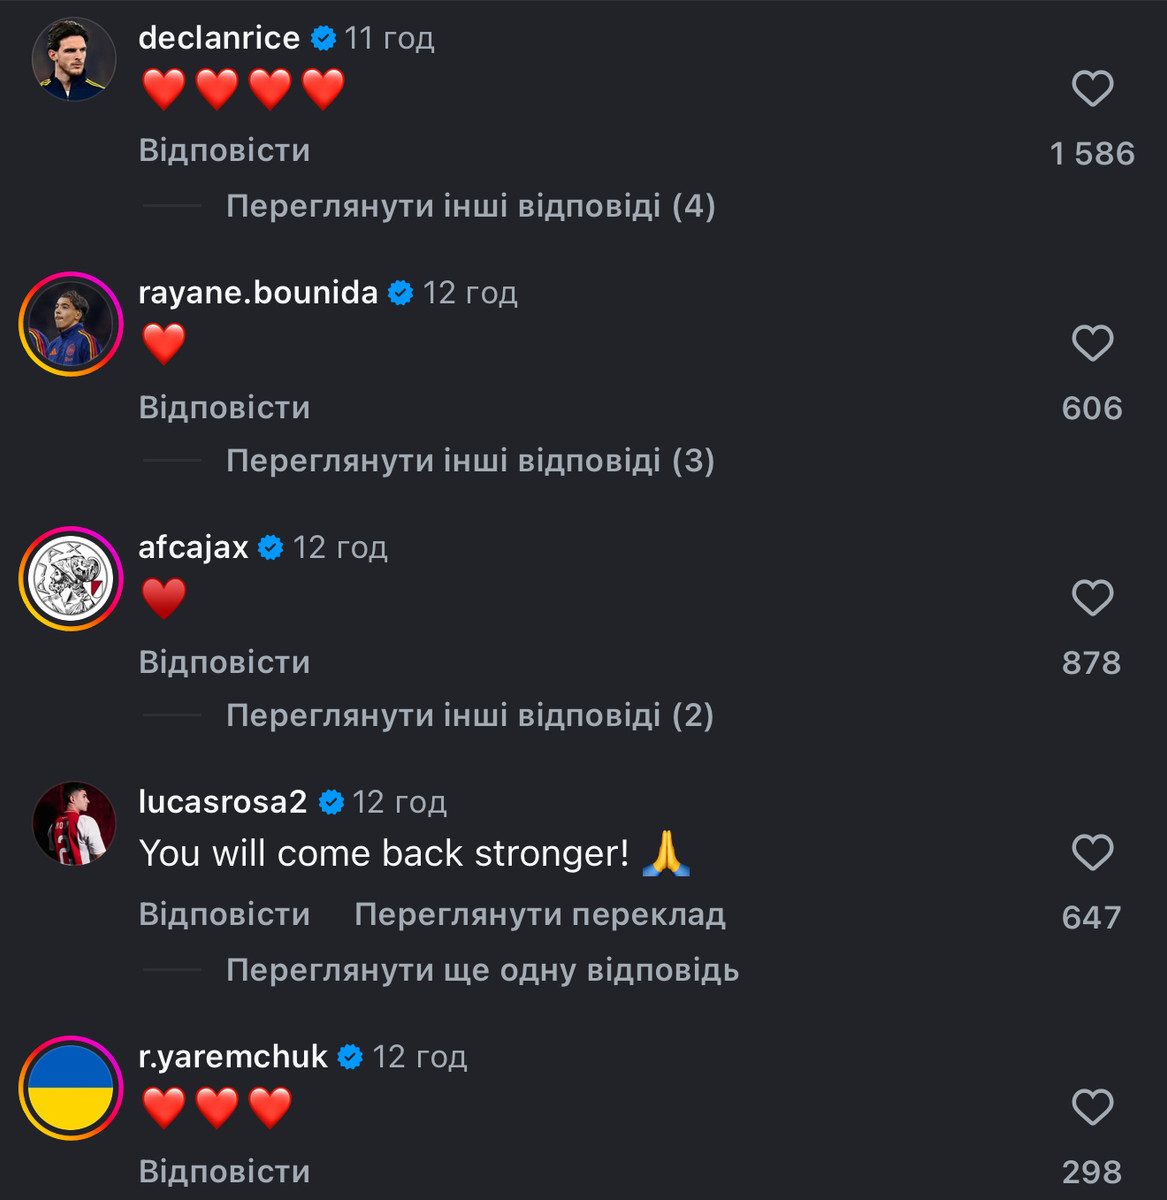View rayane.bounida's story avatar
1167x1200 pixels.
[x=71, y=324]
